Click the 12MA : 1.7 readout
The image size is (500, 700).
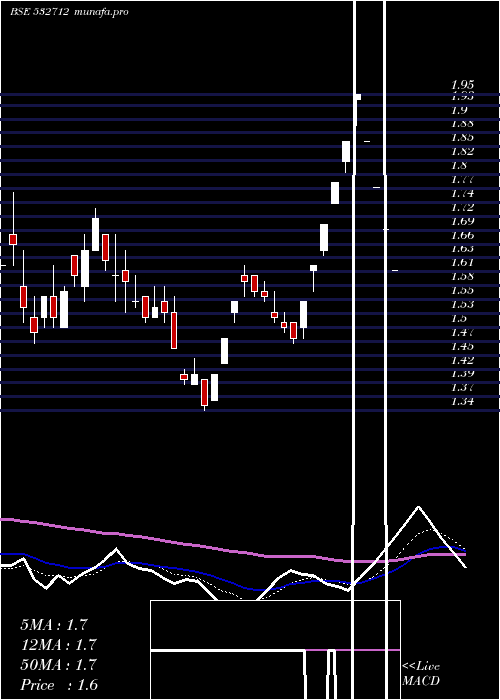pyautogui.click(x=58, y=645)
